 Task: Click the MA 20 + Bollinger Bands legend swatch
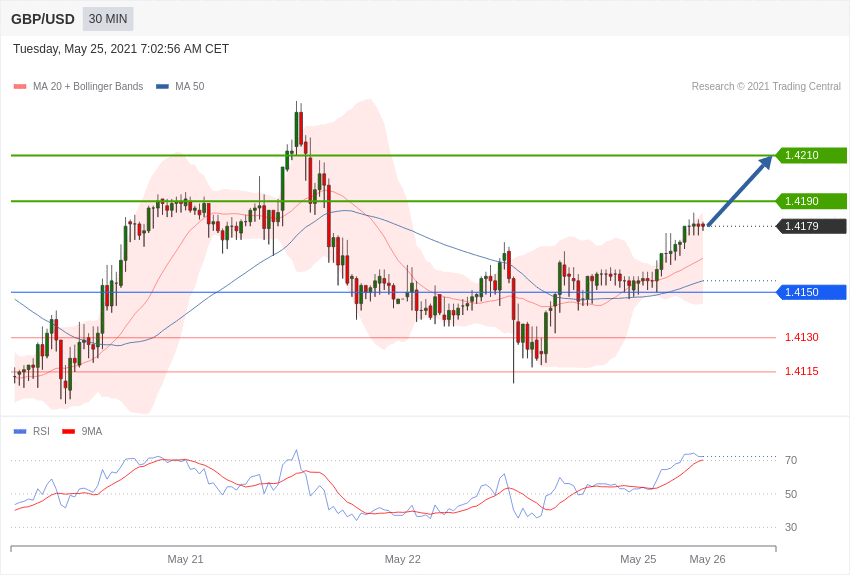click(x=20, y=86)
